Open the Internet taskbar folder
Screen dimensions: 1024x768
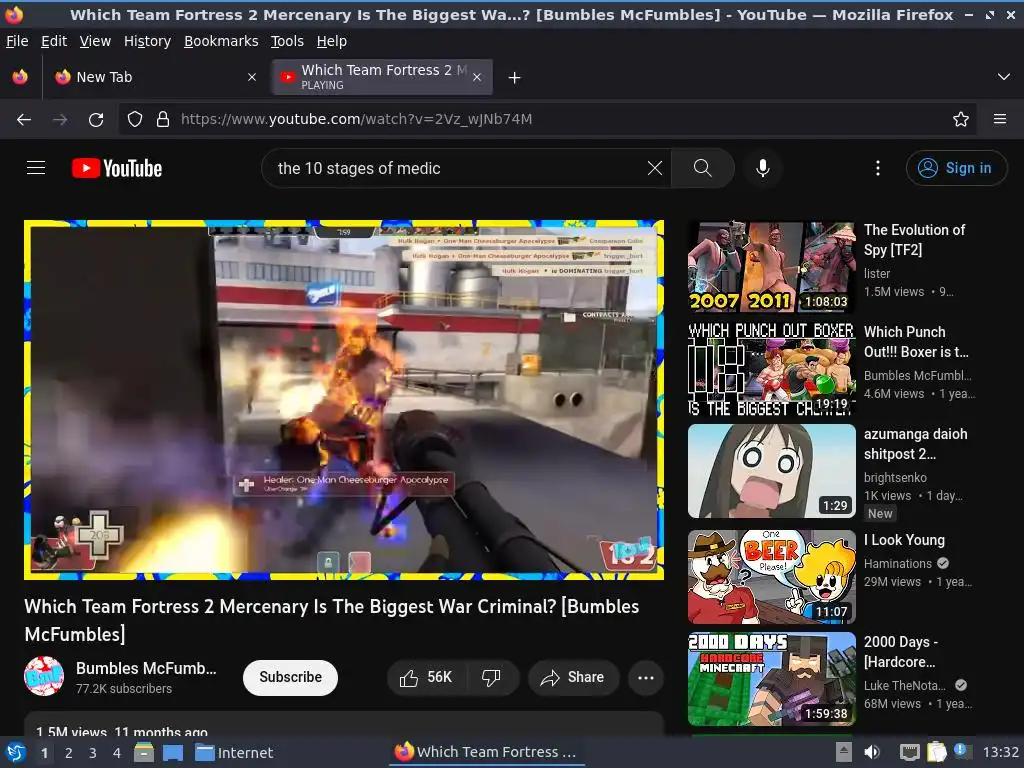point(234,752)
